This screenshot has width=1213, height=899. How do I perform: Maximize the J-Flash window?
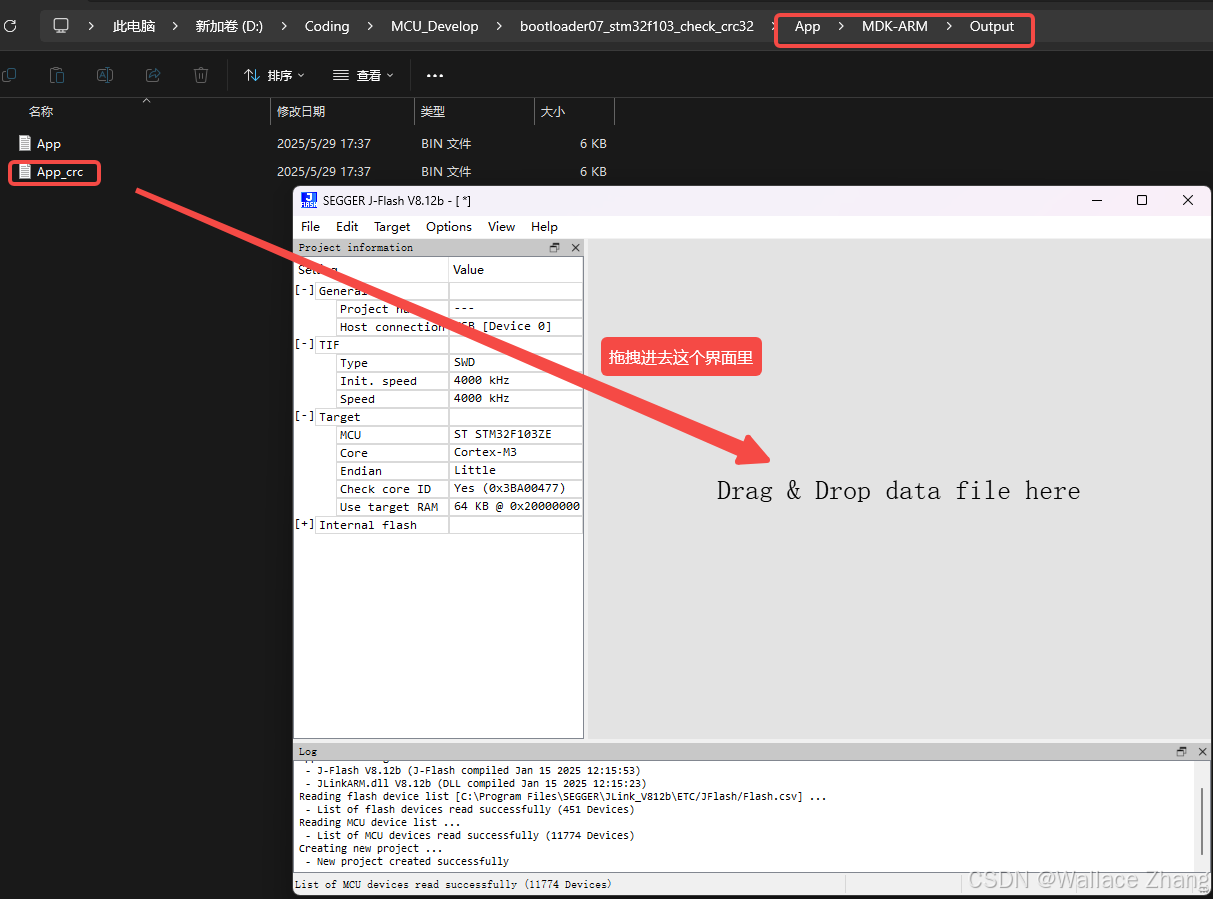1142,200
